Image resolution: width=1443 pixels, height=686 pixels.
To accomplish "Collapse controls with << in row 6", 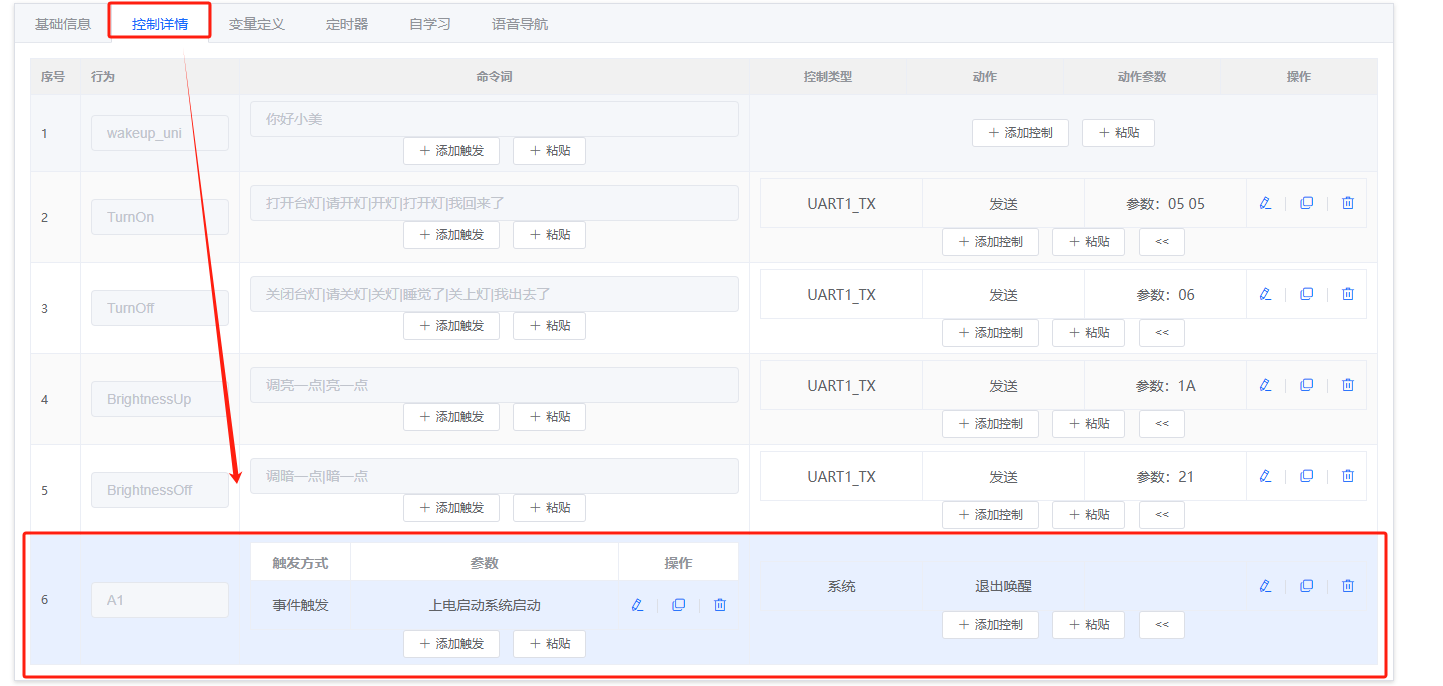I will click(1161, 625).
